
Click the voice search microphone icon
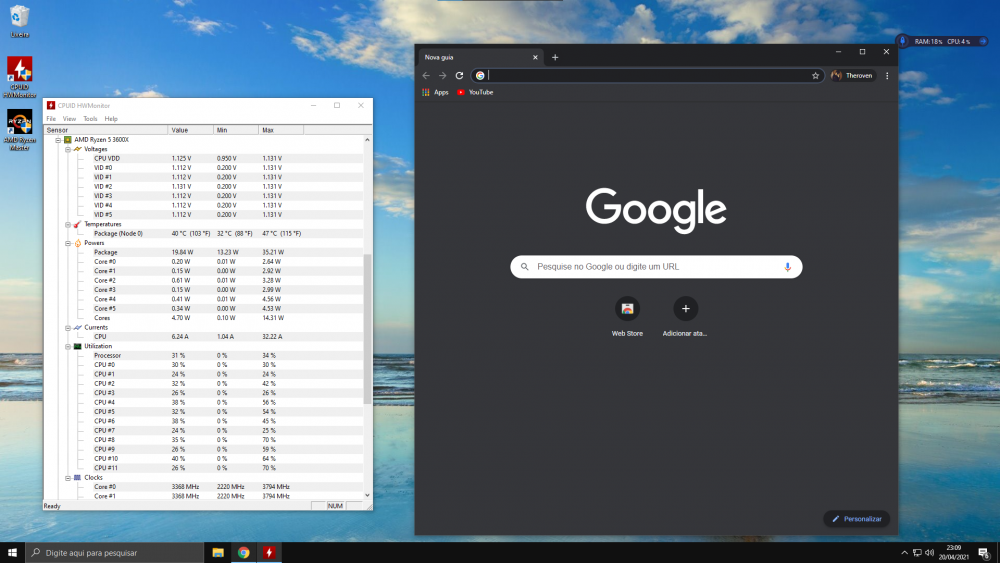click(787, 267)
